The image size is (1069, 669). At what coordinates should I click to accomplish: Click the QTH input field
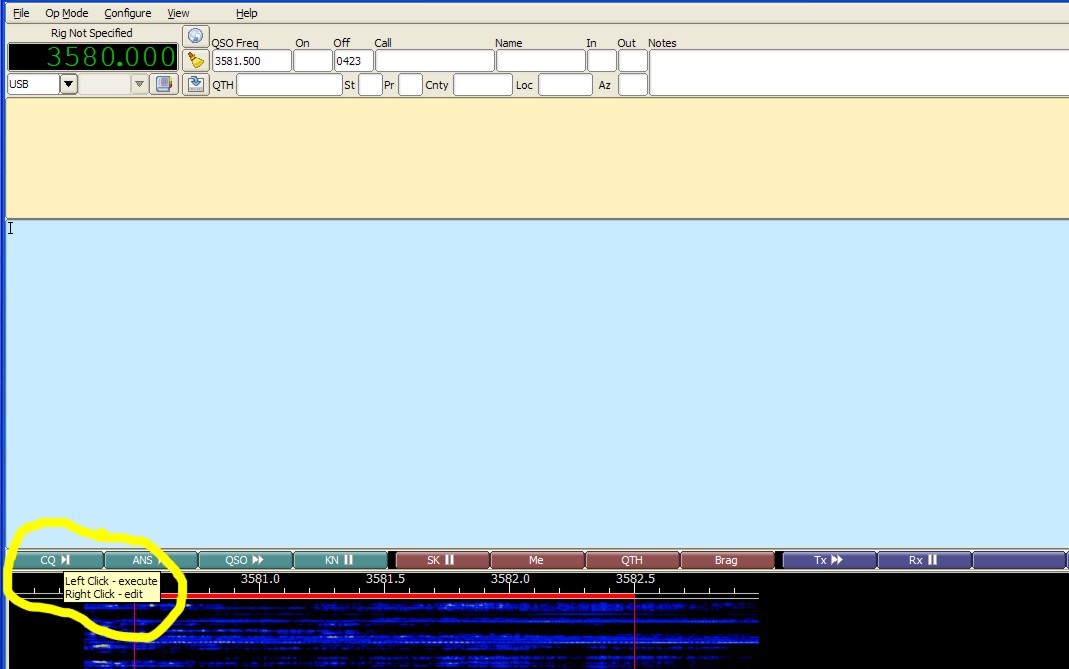click(289, 85)
